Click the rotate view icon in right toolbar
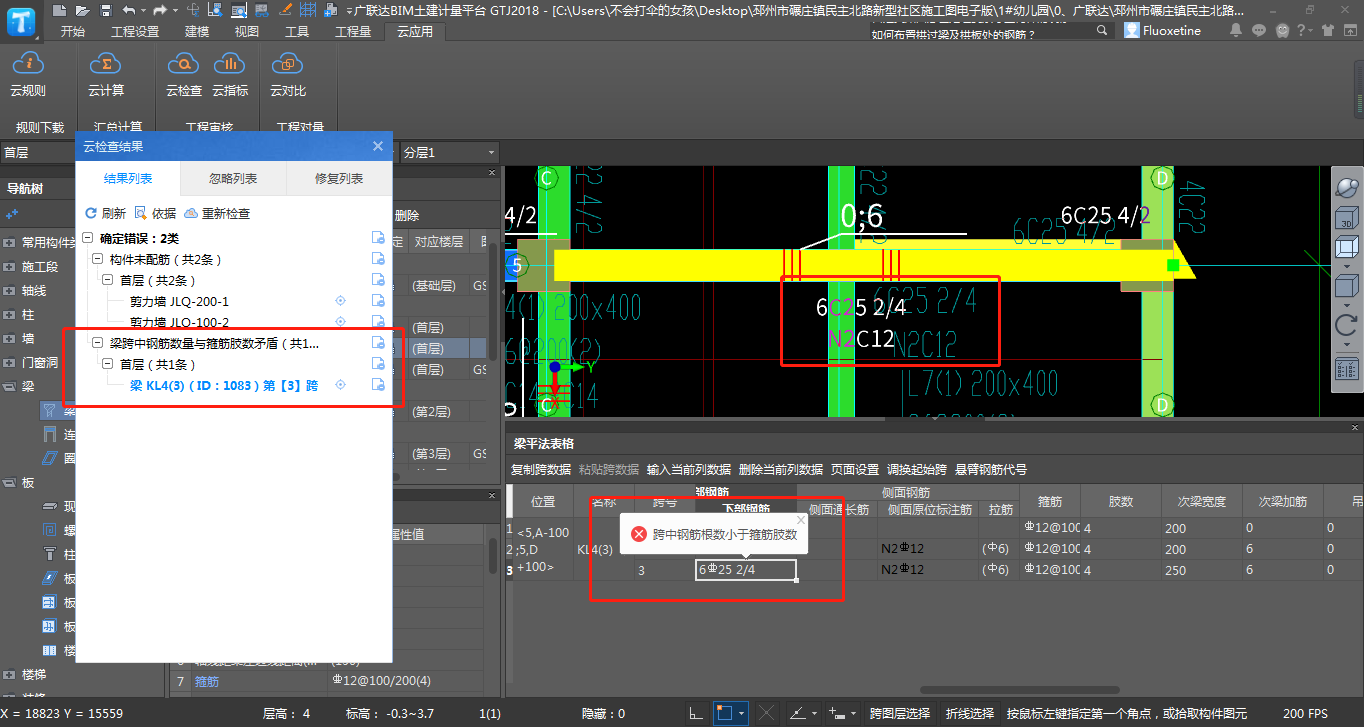The height and width of the screenshot is (727, 1364). [1347, 326]
